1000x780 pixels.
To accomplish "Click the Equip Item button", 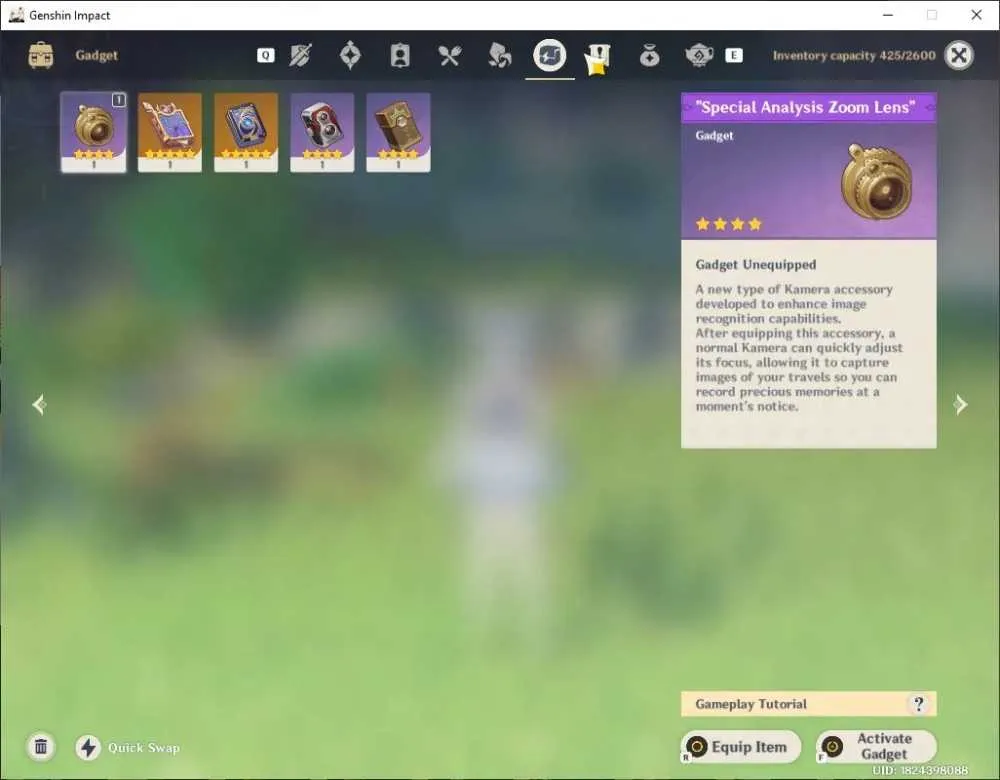I will pos(741,747).
